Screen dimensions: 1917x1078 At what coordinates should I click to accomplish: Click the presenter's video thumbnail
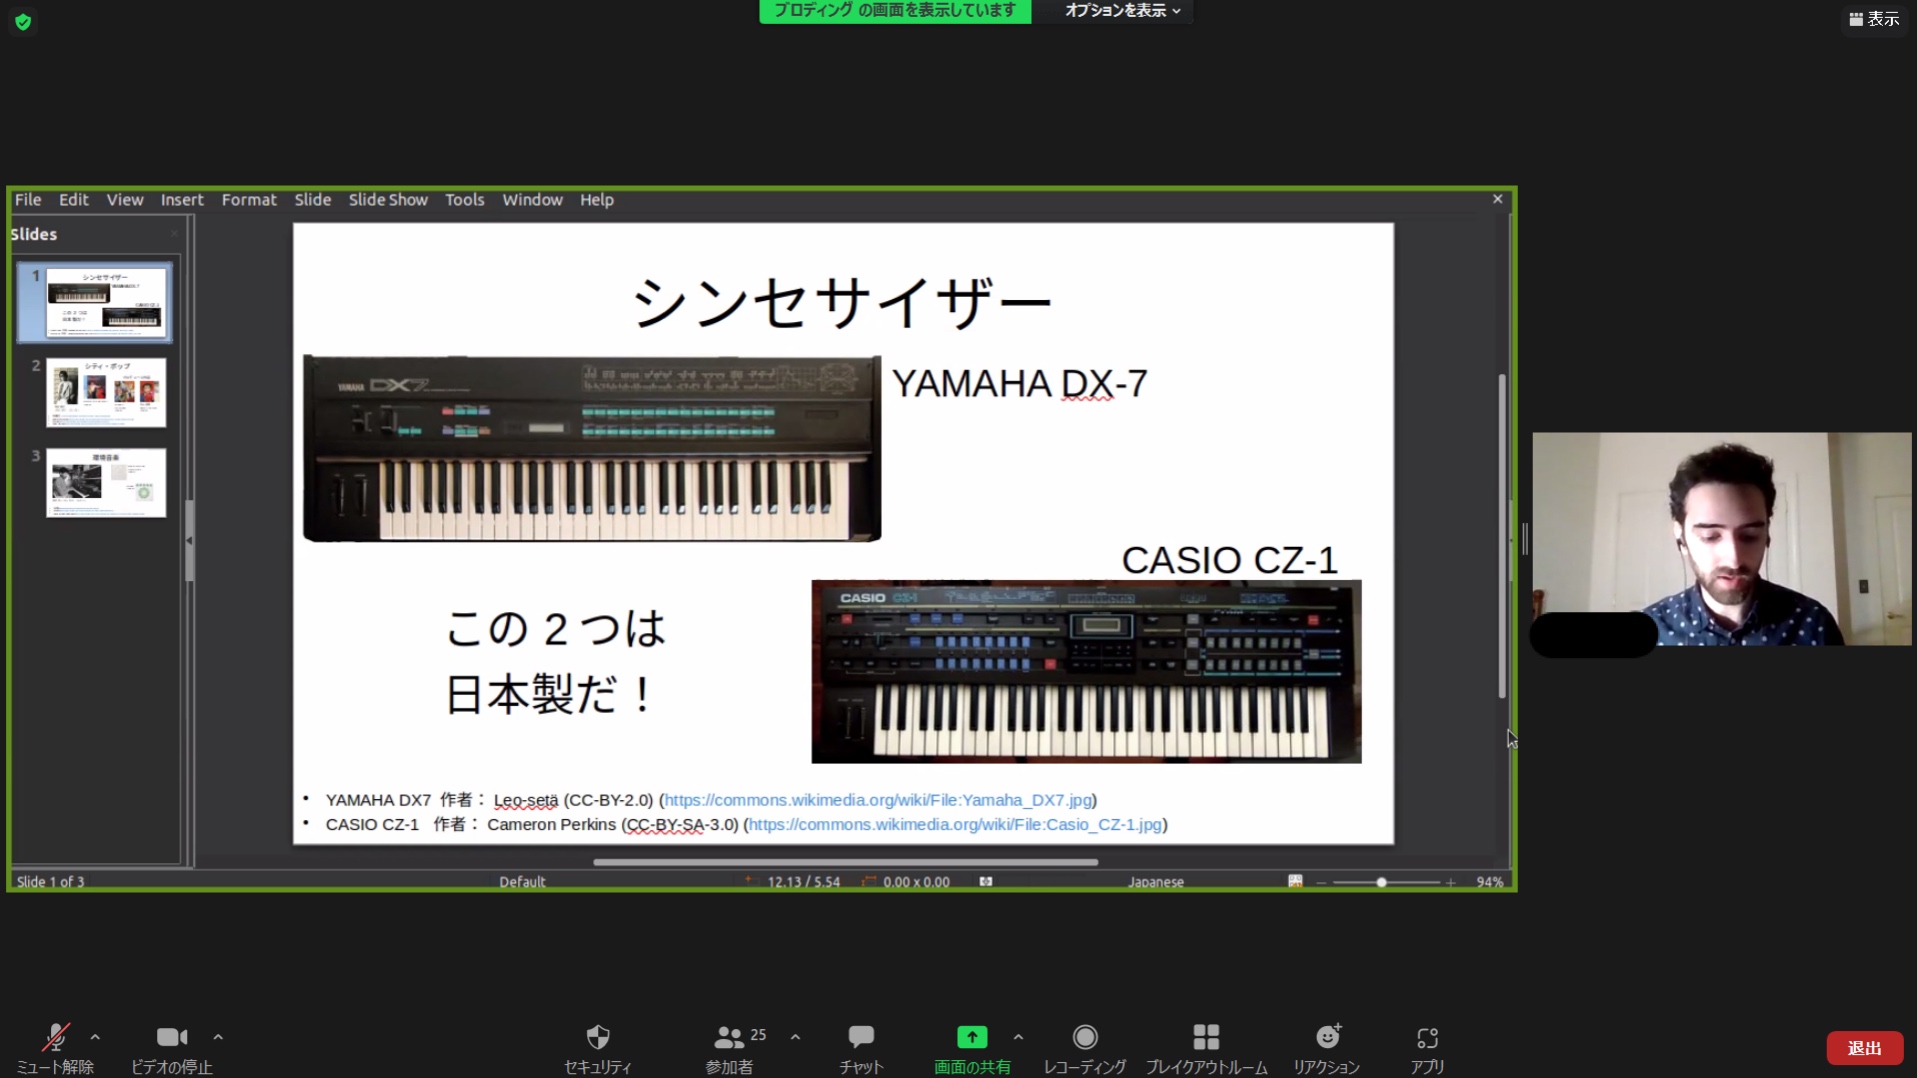pyautogui.click(x=1721, y=539)
